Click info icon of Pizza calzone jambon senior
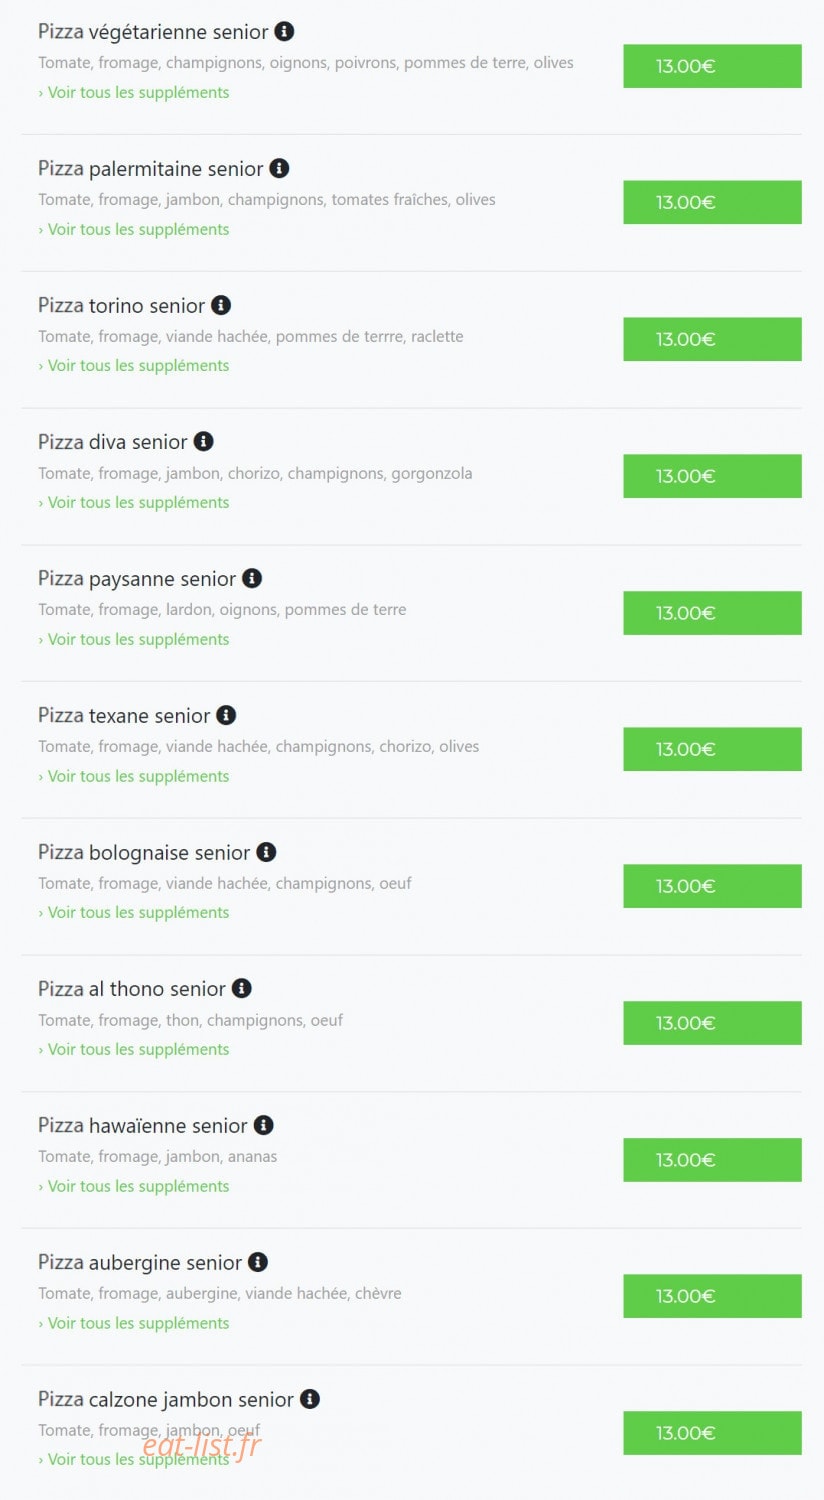824x1500 pixels. tap(310, 1399)
